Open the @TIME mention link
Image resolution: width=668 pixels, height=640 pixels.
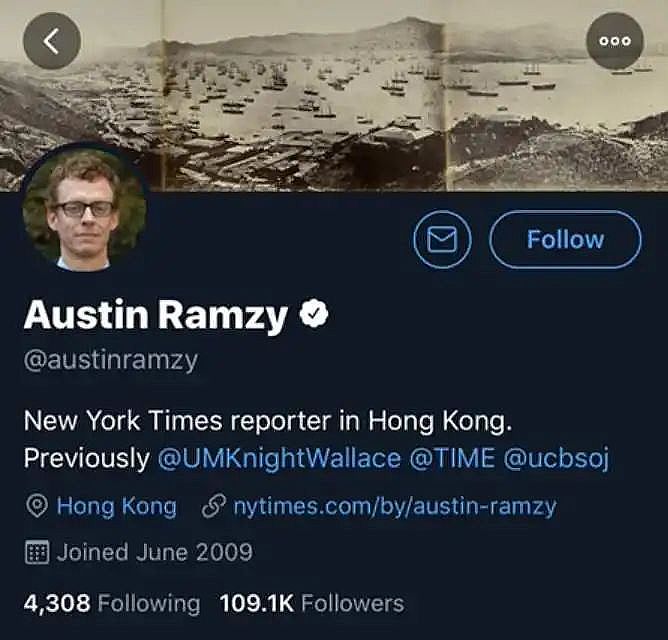coord(452,458)
